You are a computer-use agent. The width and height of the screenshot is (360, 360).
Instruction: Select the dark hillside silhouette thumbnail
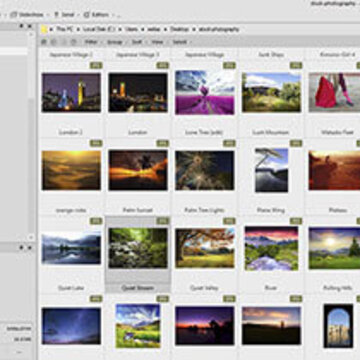click(x=271, y=326)
